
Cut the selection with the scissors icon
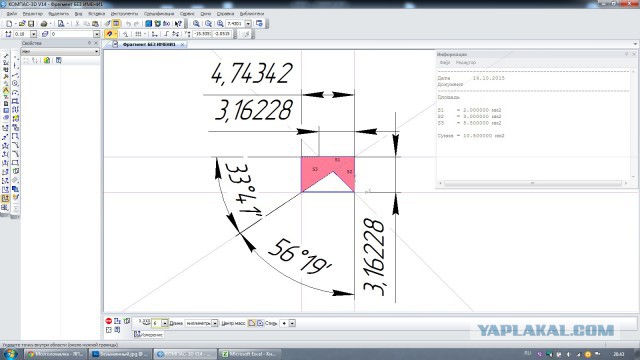pyautogui.click(x=77, y=24)
